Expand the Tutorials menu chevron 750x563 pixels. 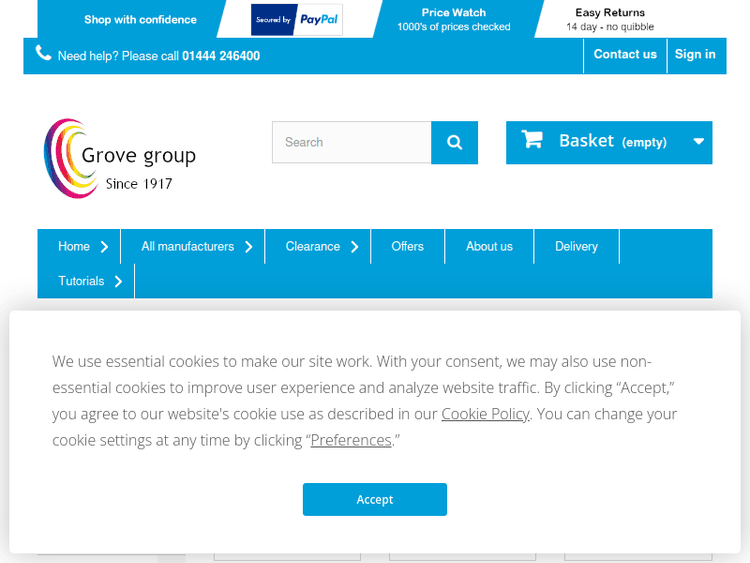pos(119,282)
